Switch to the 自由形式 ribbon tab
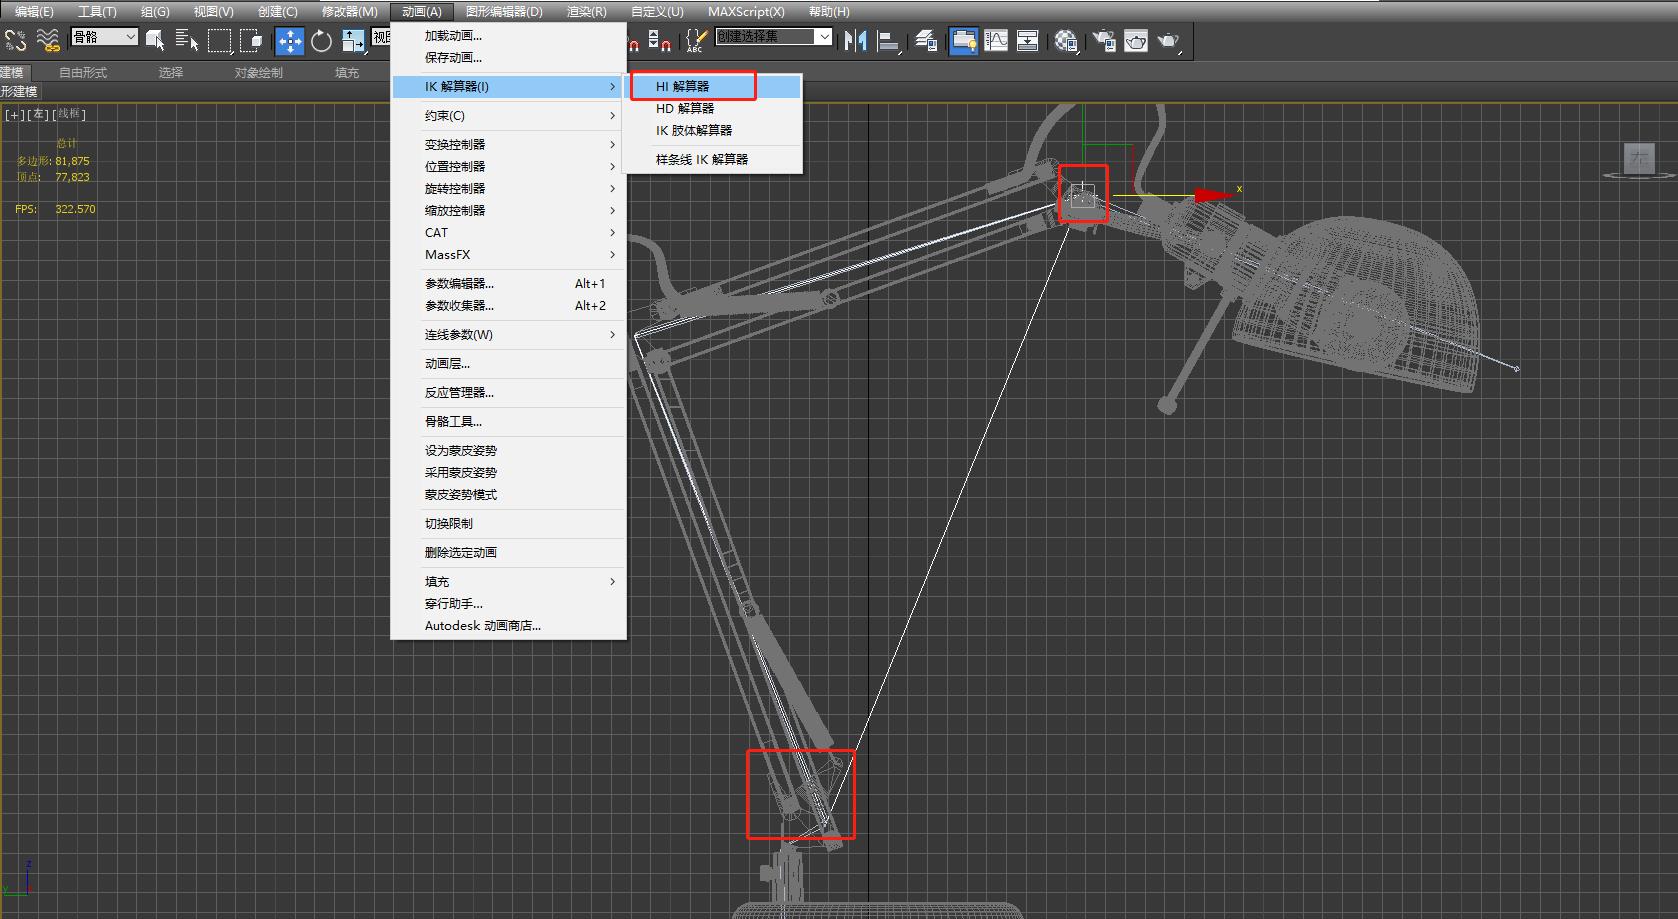This screenshot has height=919, width=1678. coord(83,73)
